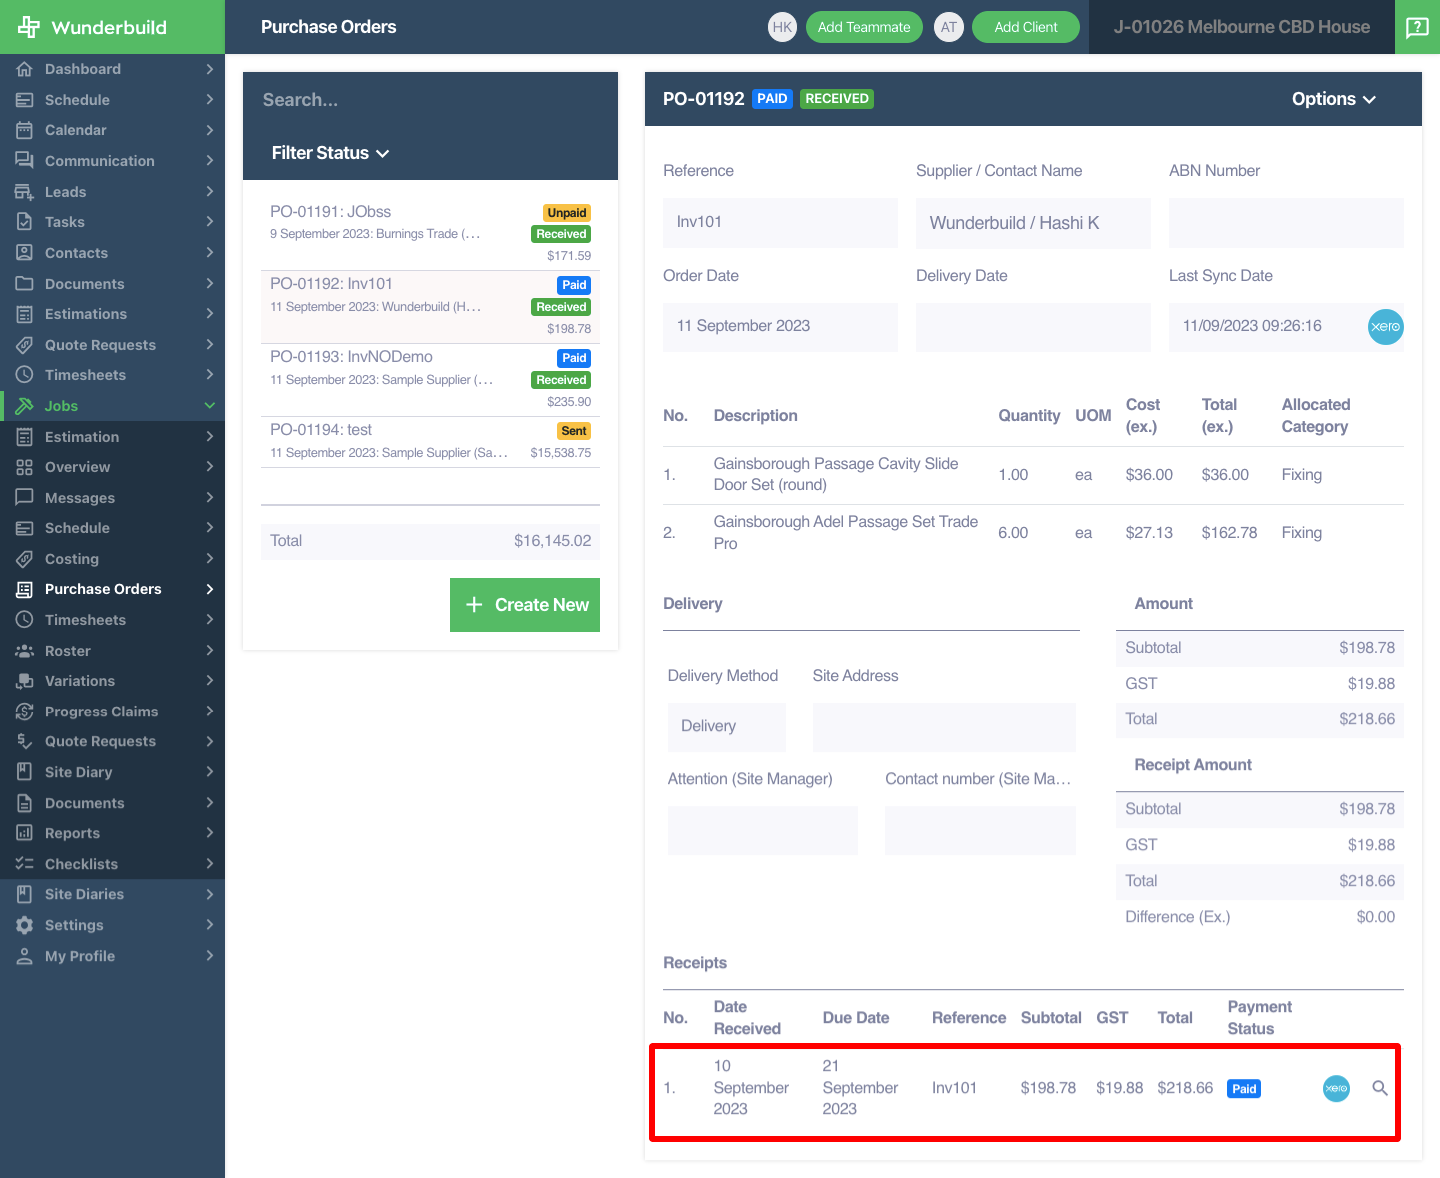Click the ABN Number field
This screenshot has width=1440, height=1178.
pyautogui.click(x=1286, y=223)
